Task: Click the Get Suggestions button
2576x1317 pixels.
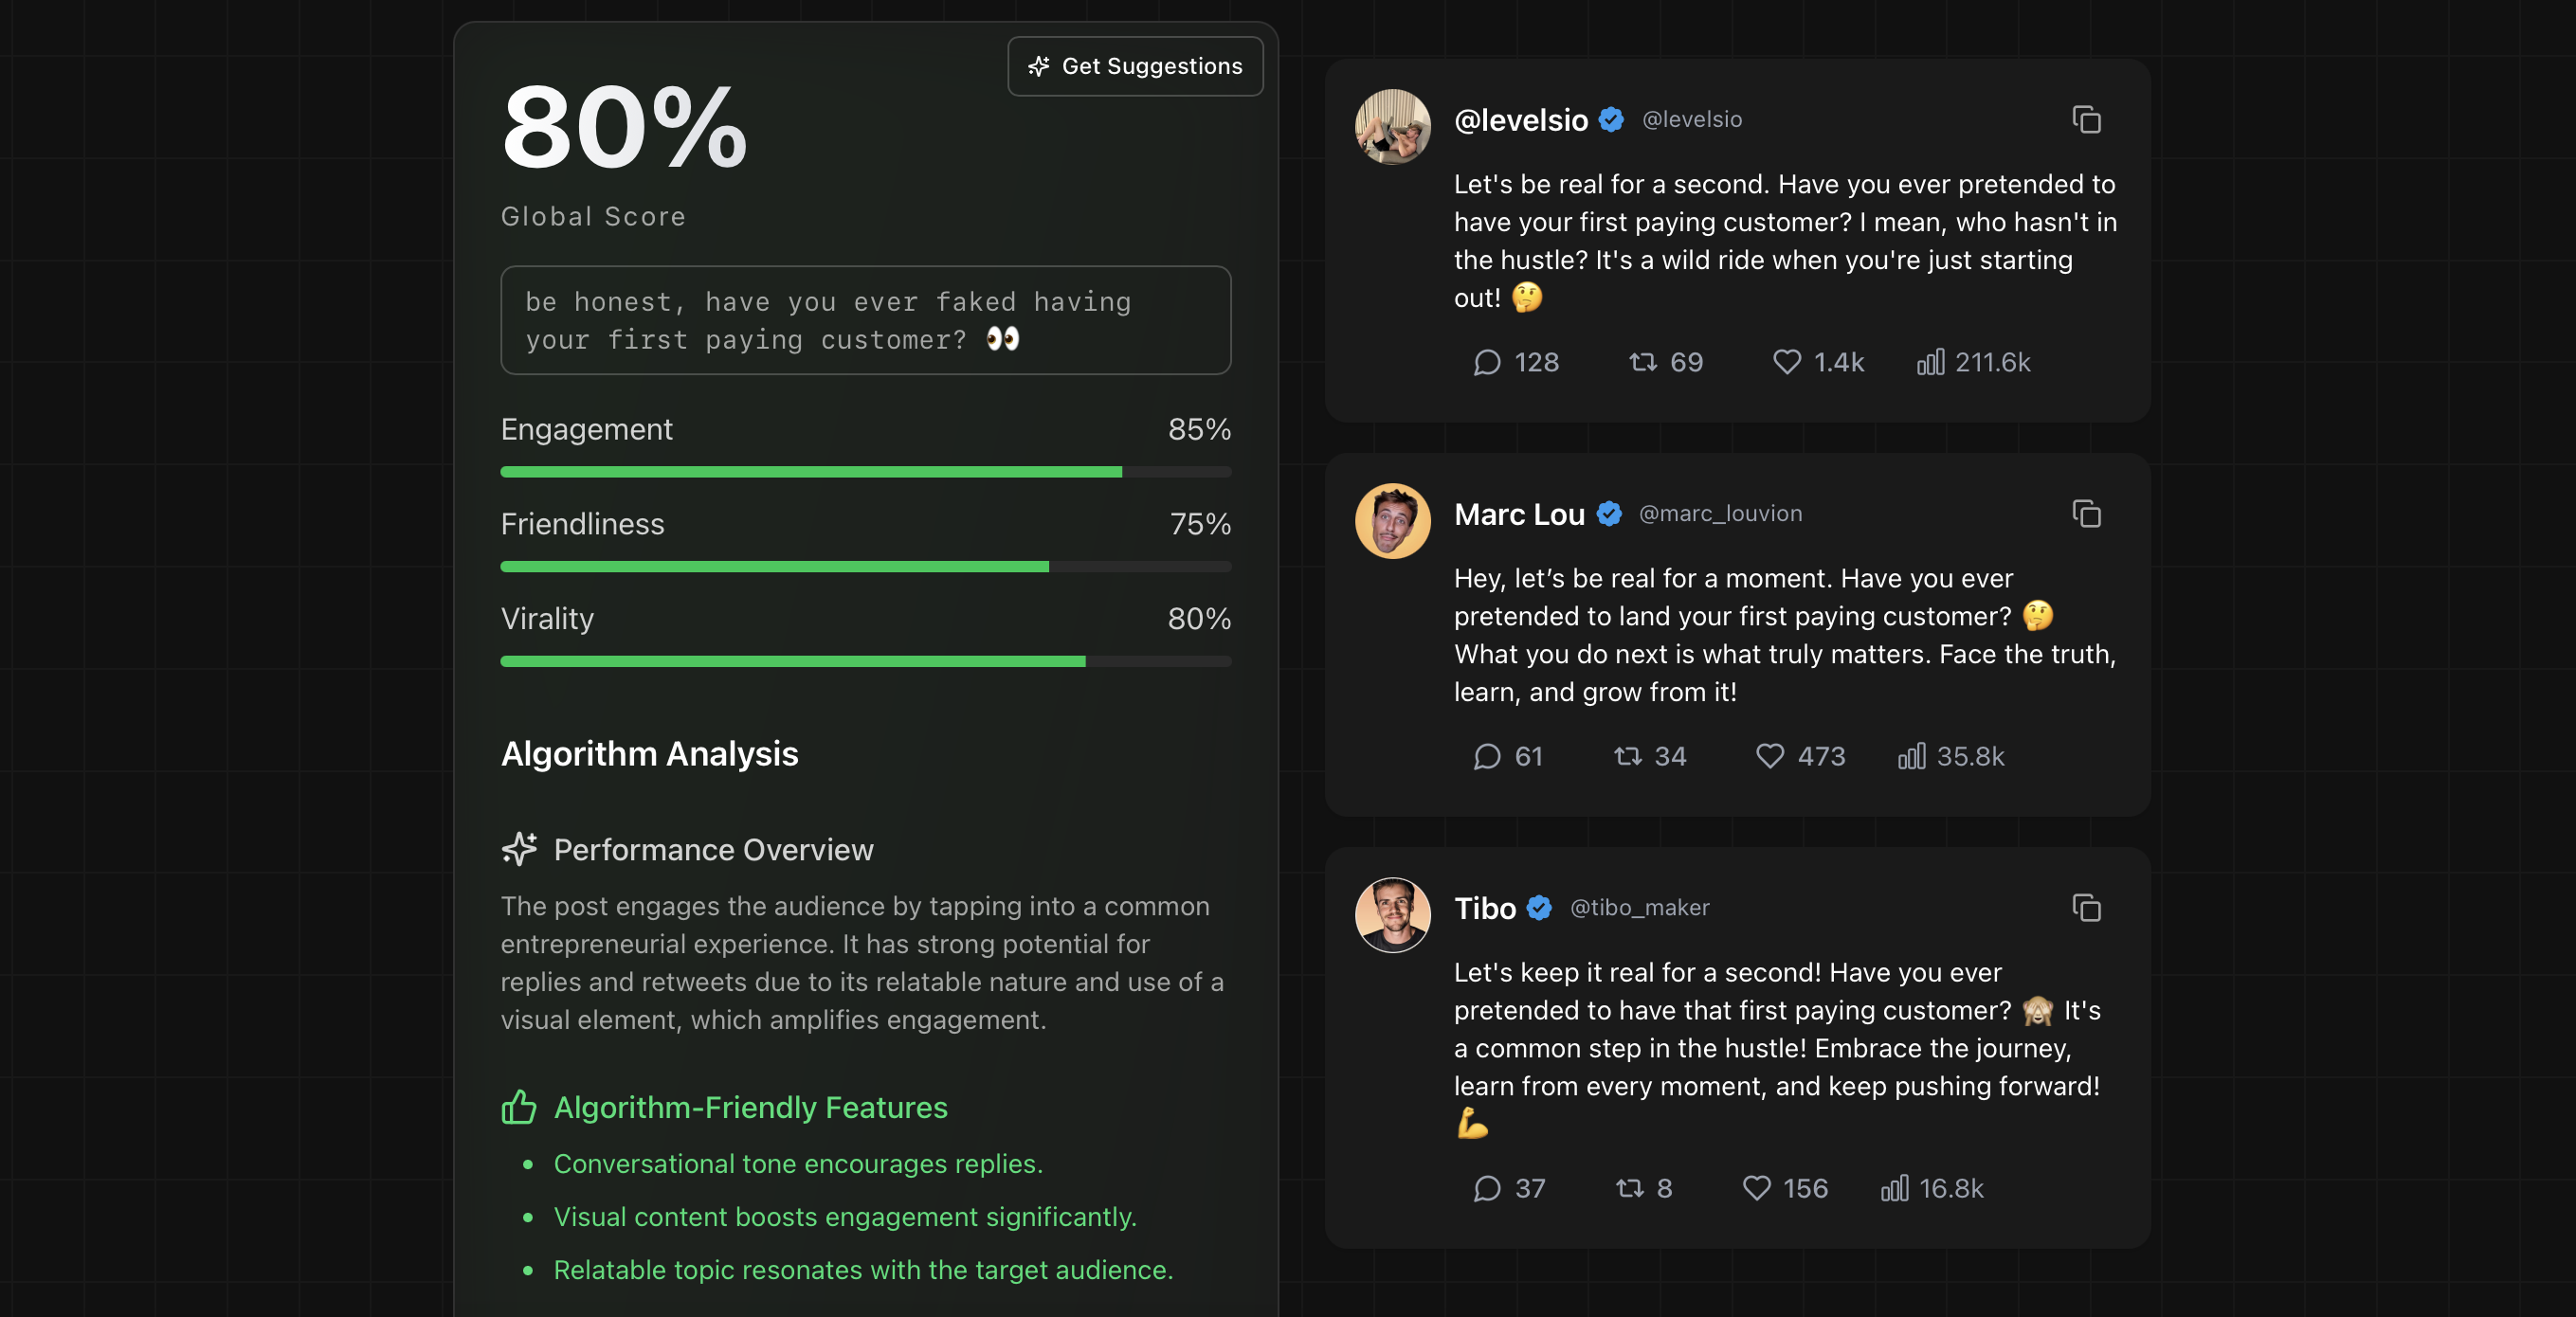Action: click(x=1135, y=66)
